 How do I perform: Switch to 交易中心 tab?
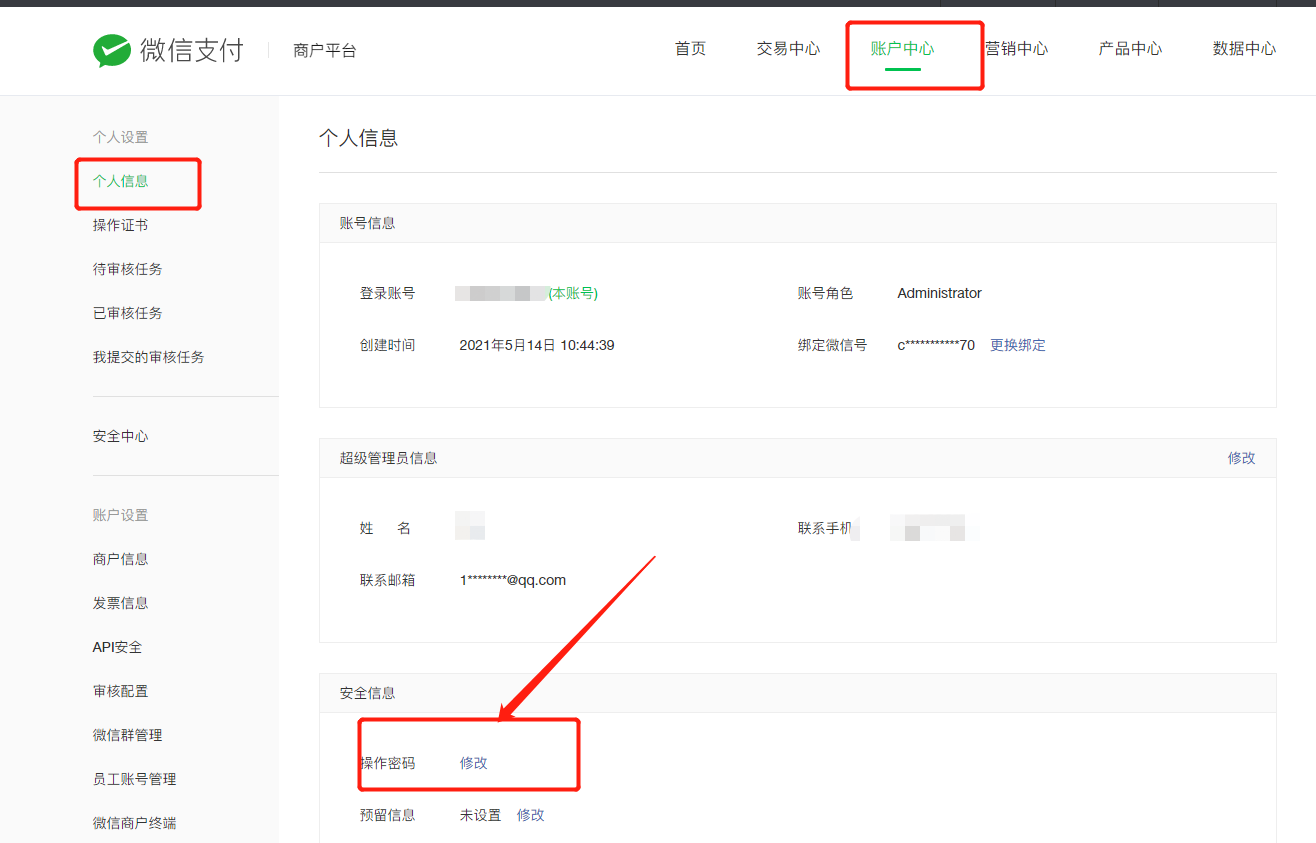pos(788,49)
